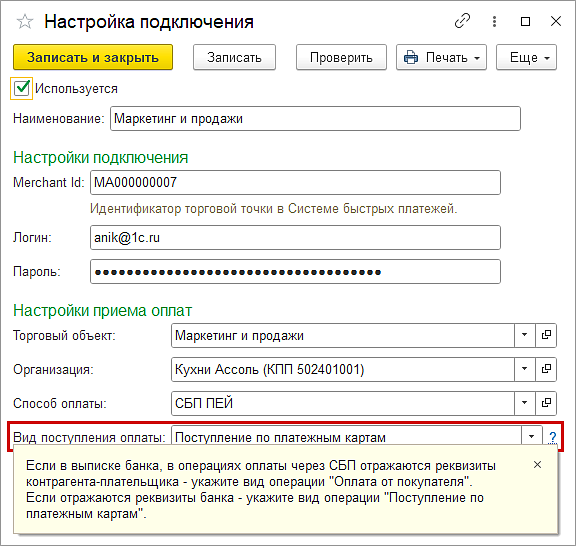Edit the Логин field
Screen dimensions: 576x546
click(295, 238)
